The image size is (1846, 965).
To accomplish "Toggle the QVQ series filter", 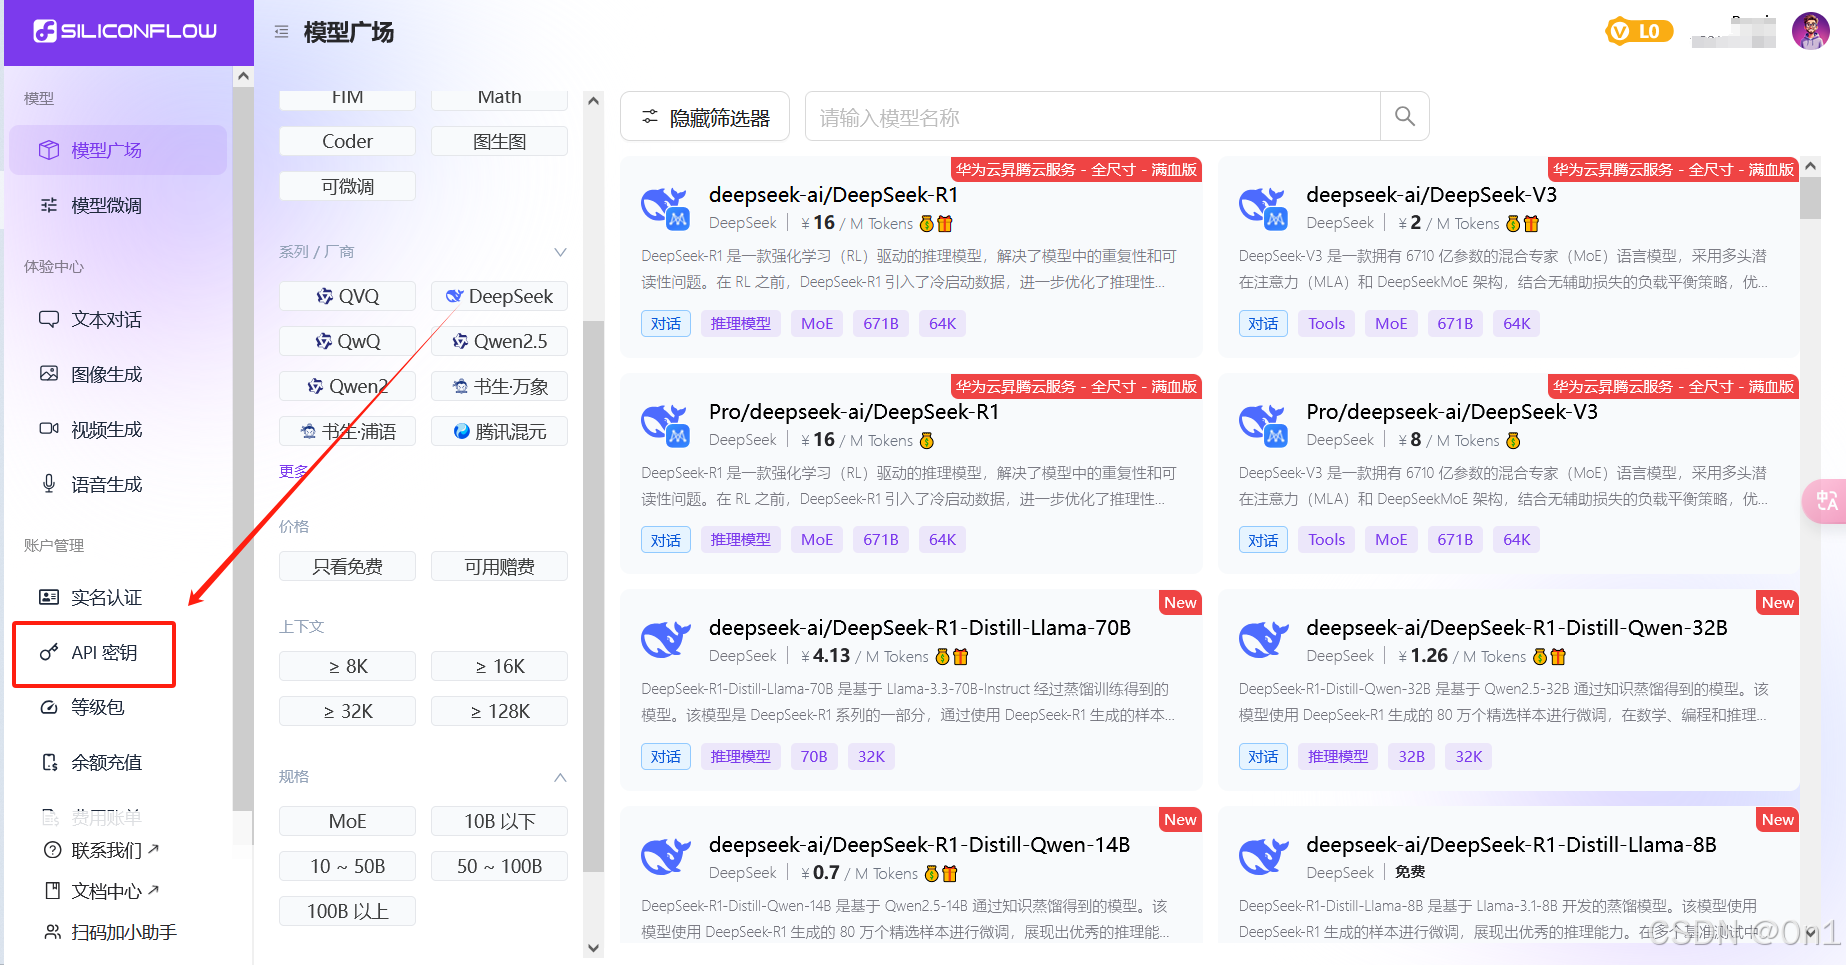I will 347,296.
